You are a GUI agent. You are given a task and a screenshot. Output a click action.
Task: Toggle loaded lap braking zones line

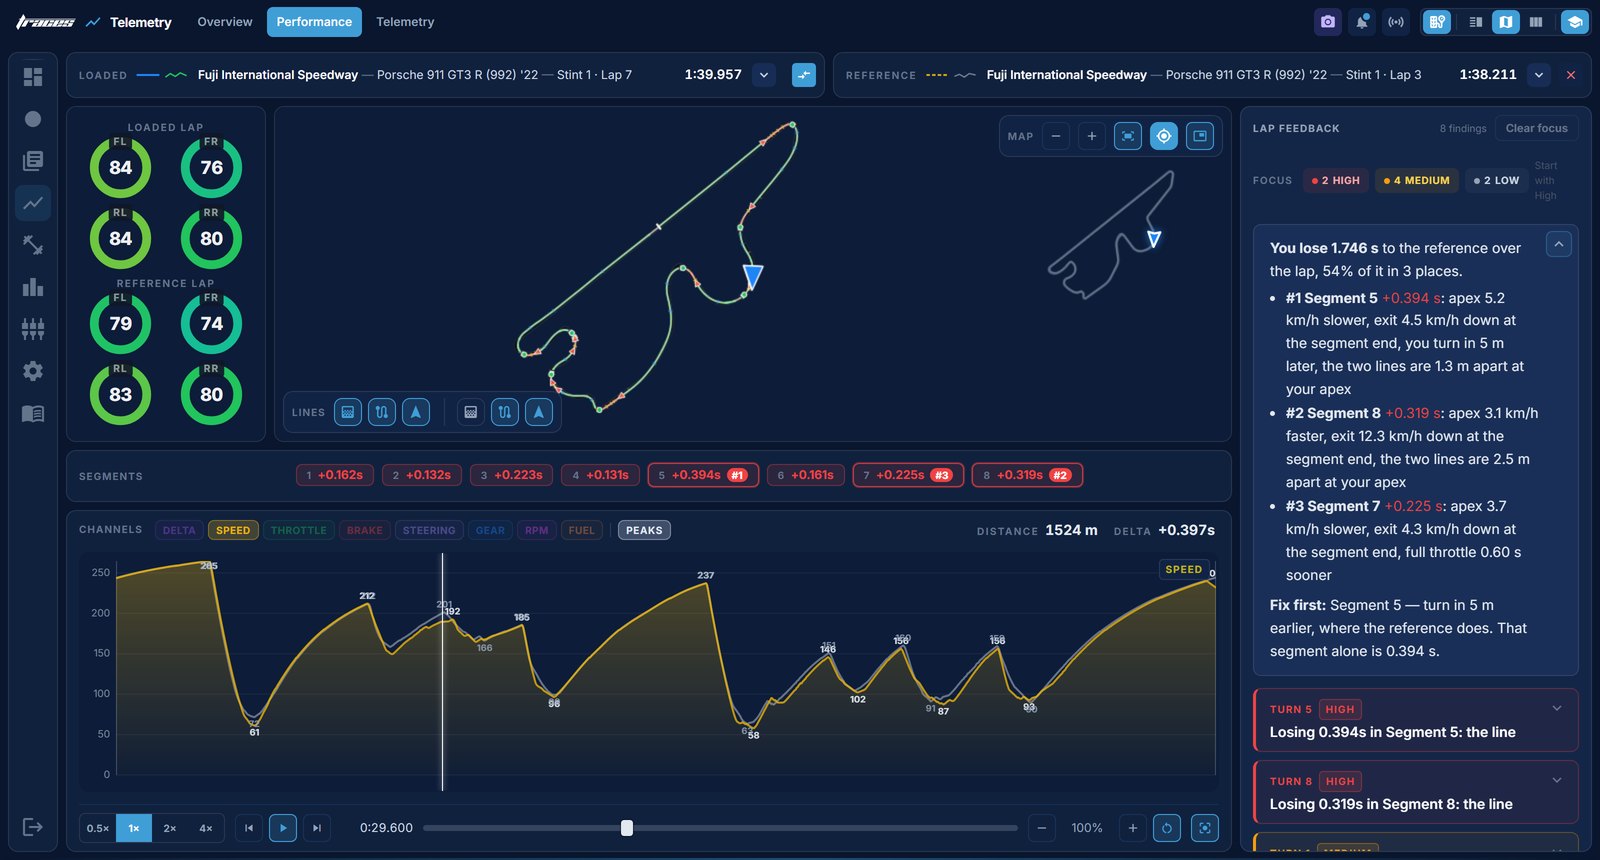click(x=348, y=412)
